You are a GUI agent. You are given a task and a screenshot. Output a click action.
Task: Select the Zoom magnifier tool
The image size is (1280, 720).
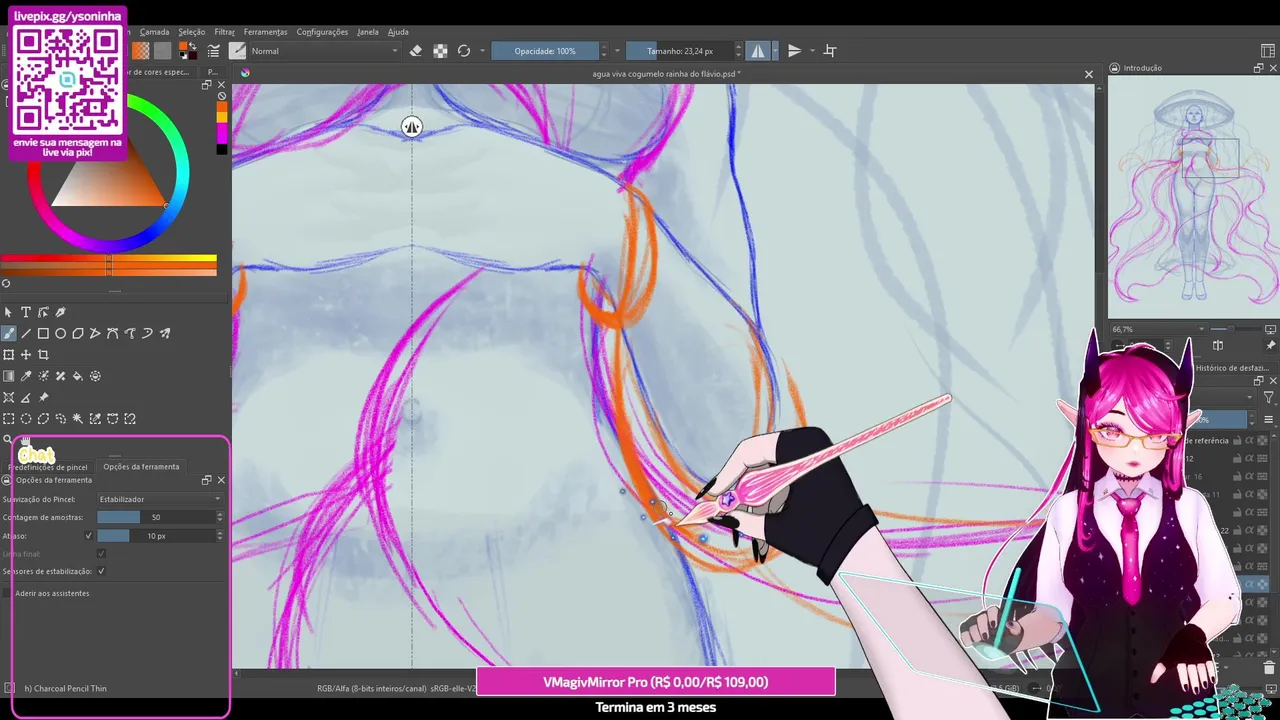coord(9,440)
